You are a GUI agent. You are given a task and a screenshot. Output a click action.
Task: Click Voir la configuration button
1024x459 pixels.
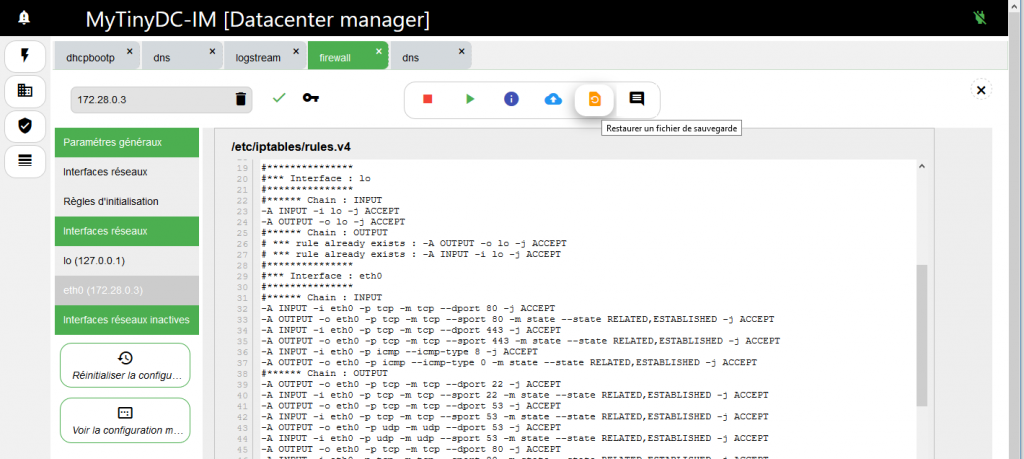[x=125, y=420]
